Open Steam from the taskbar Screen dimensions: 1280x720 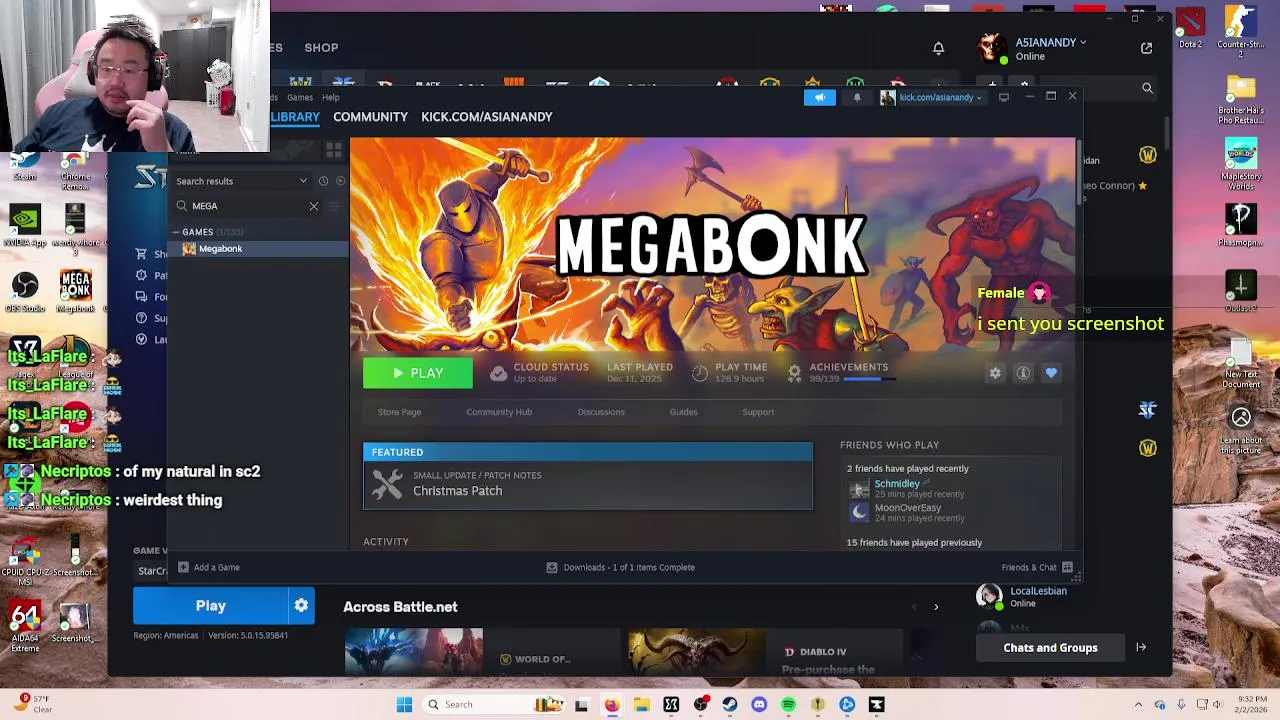(730, 705)
